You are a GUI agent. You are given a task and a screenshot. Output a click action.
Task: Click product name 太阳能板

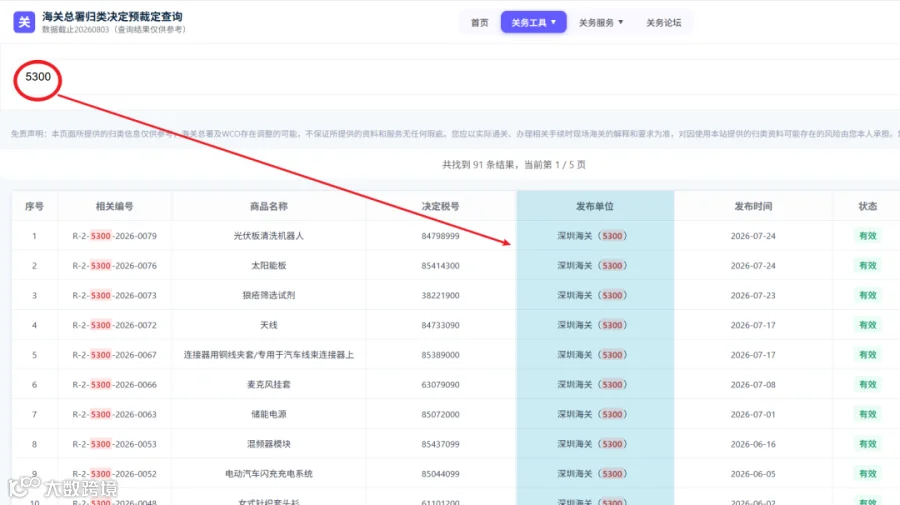click(269, 266)
